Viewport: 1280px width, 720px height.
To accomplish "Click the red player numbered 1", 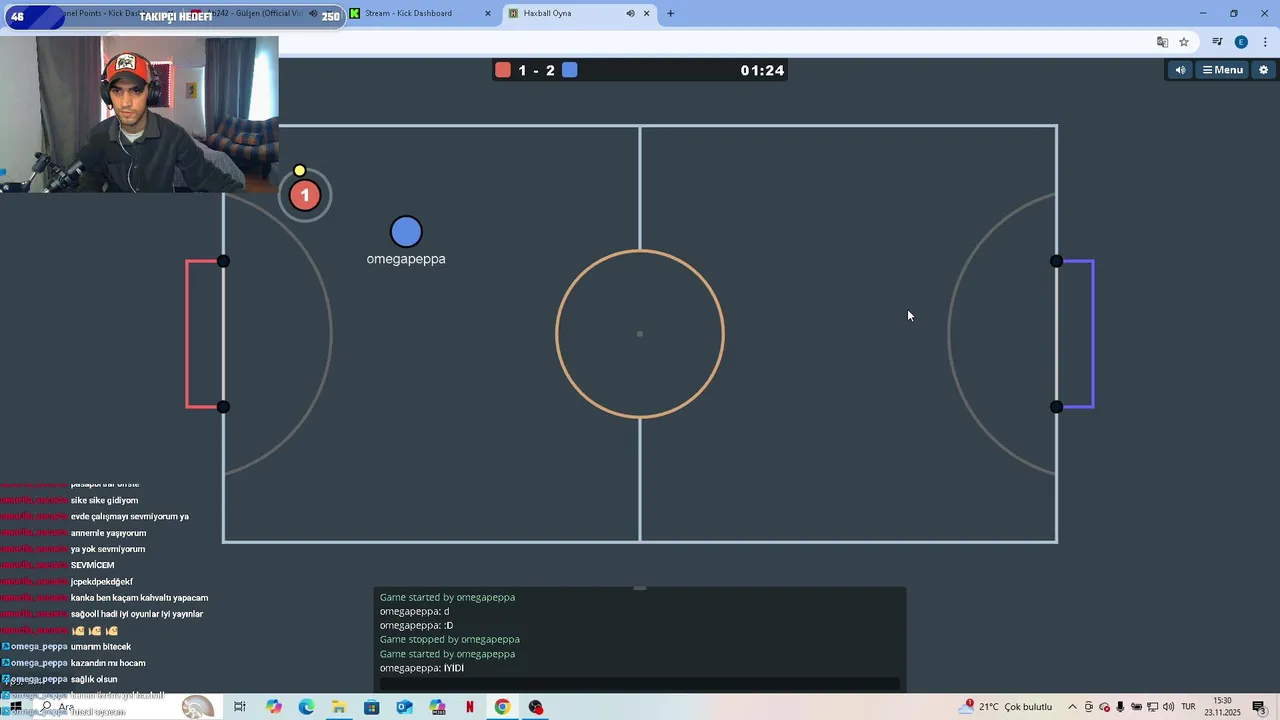I will pyautogui.click(x=305, y=196).
